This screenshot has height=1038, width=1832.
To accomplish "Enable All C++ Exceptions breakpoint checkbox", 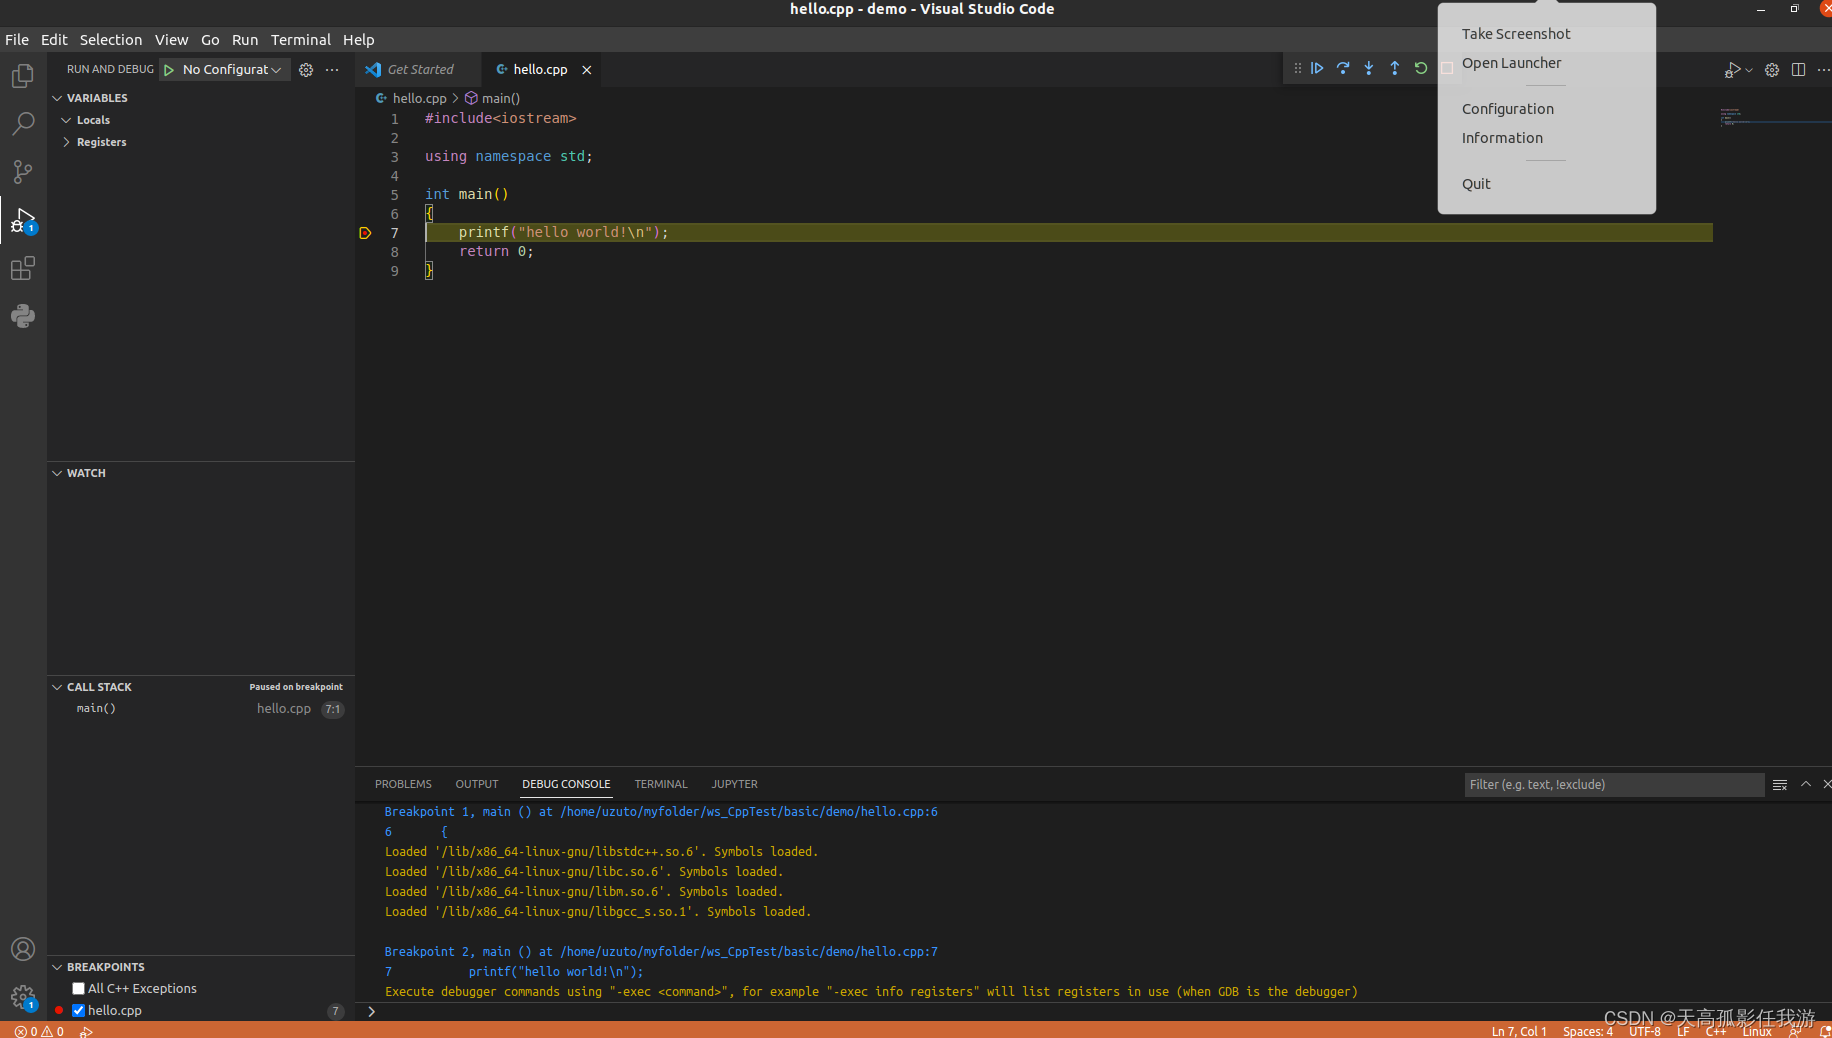I will pos(79,989).
